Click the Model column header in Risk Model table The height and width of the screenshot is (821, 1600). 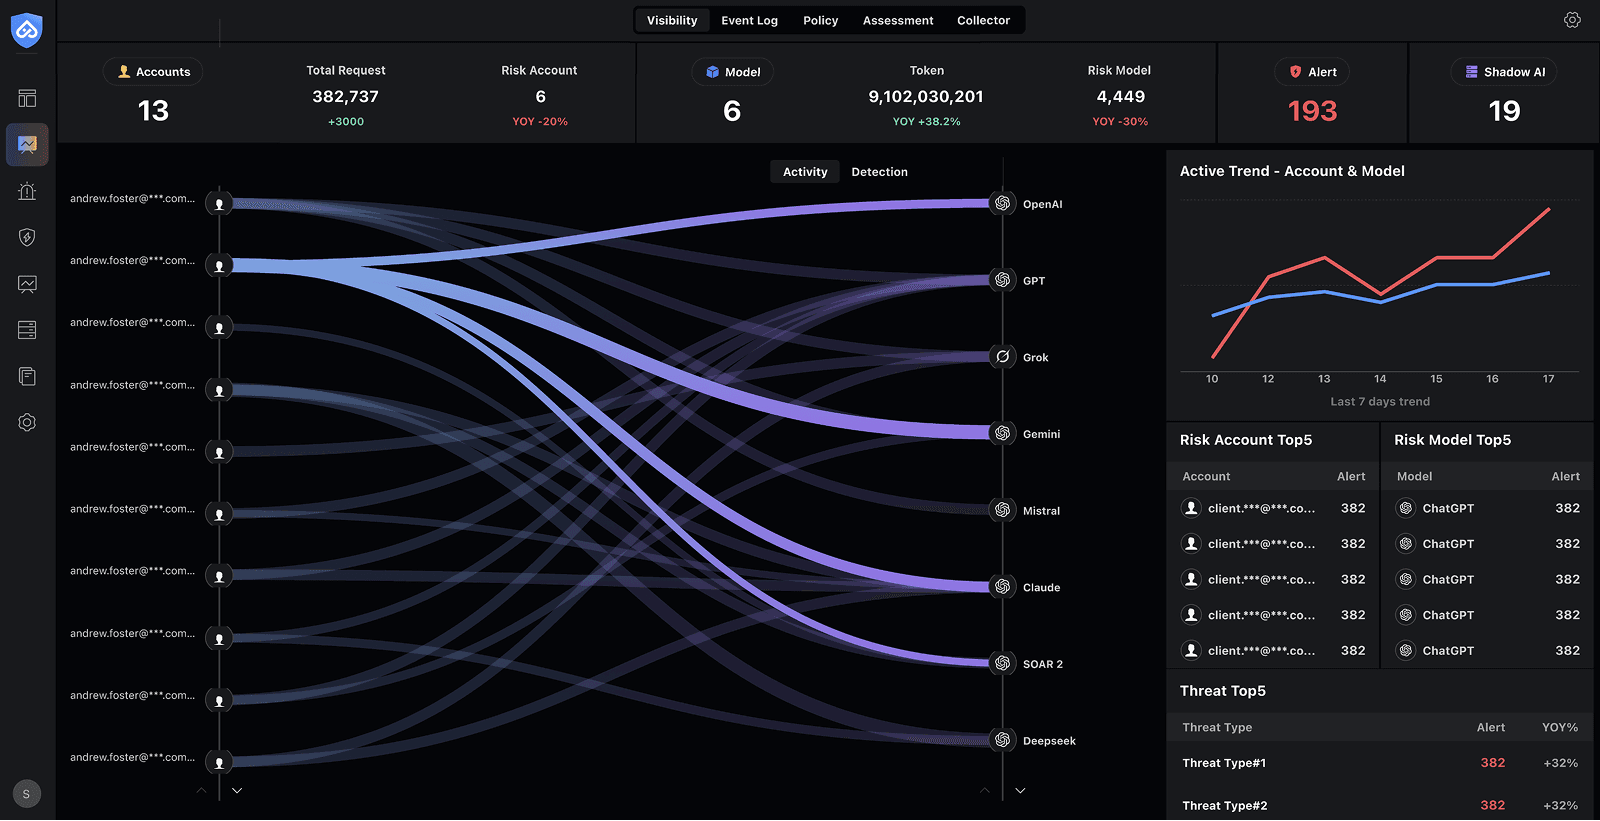[1414, 477]
